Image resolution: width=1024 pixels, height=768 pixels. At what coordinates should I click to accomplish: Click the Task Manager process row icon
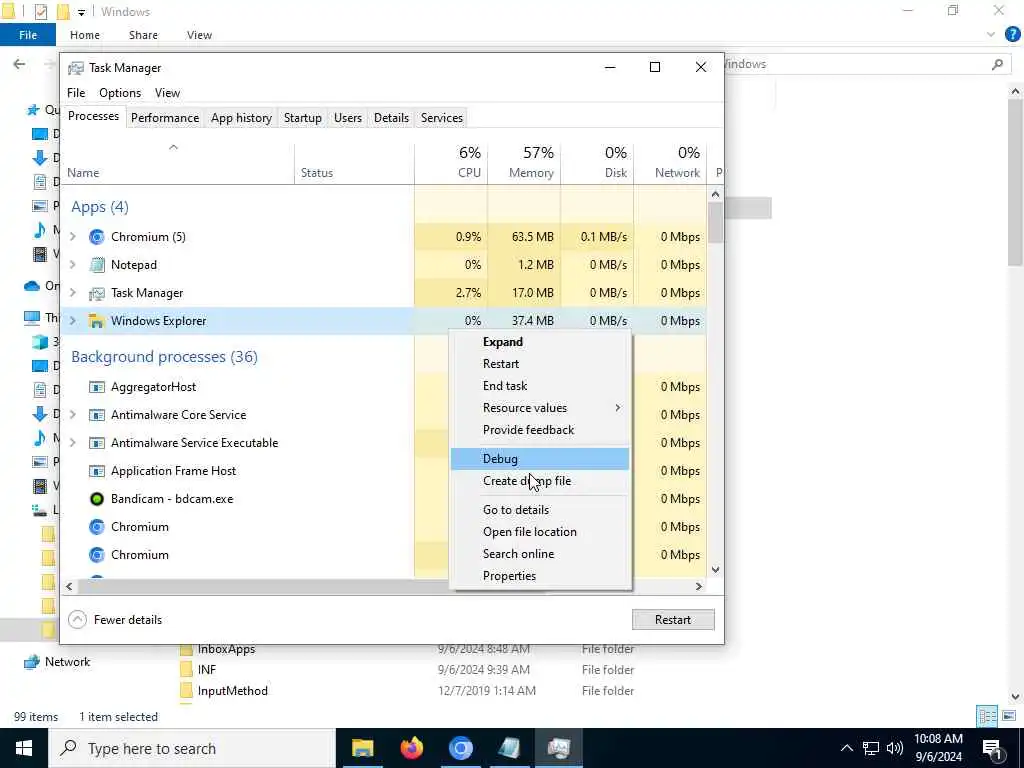97,293
